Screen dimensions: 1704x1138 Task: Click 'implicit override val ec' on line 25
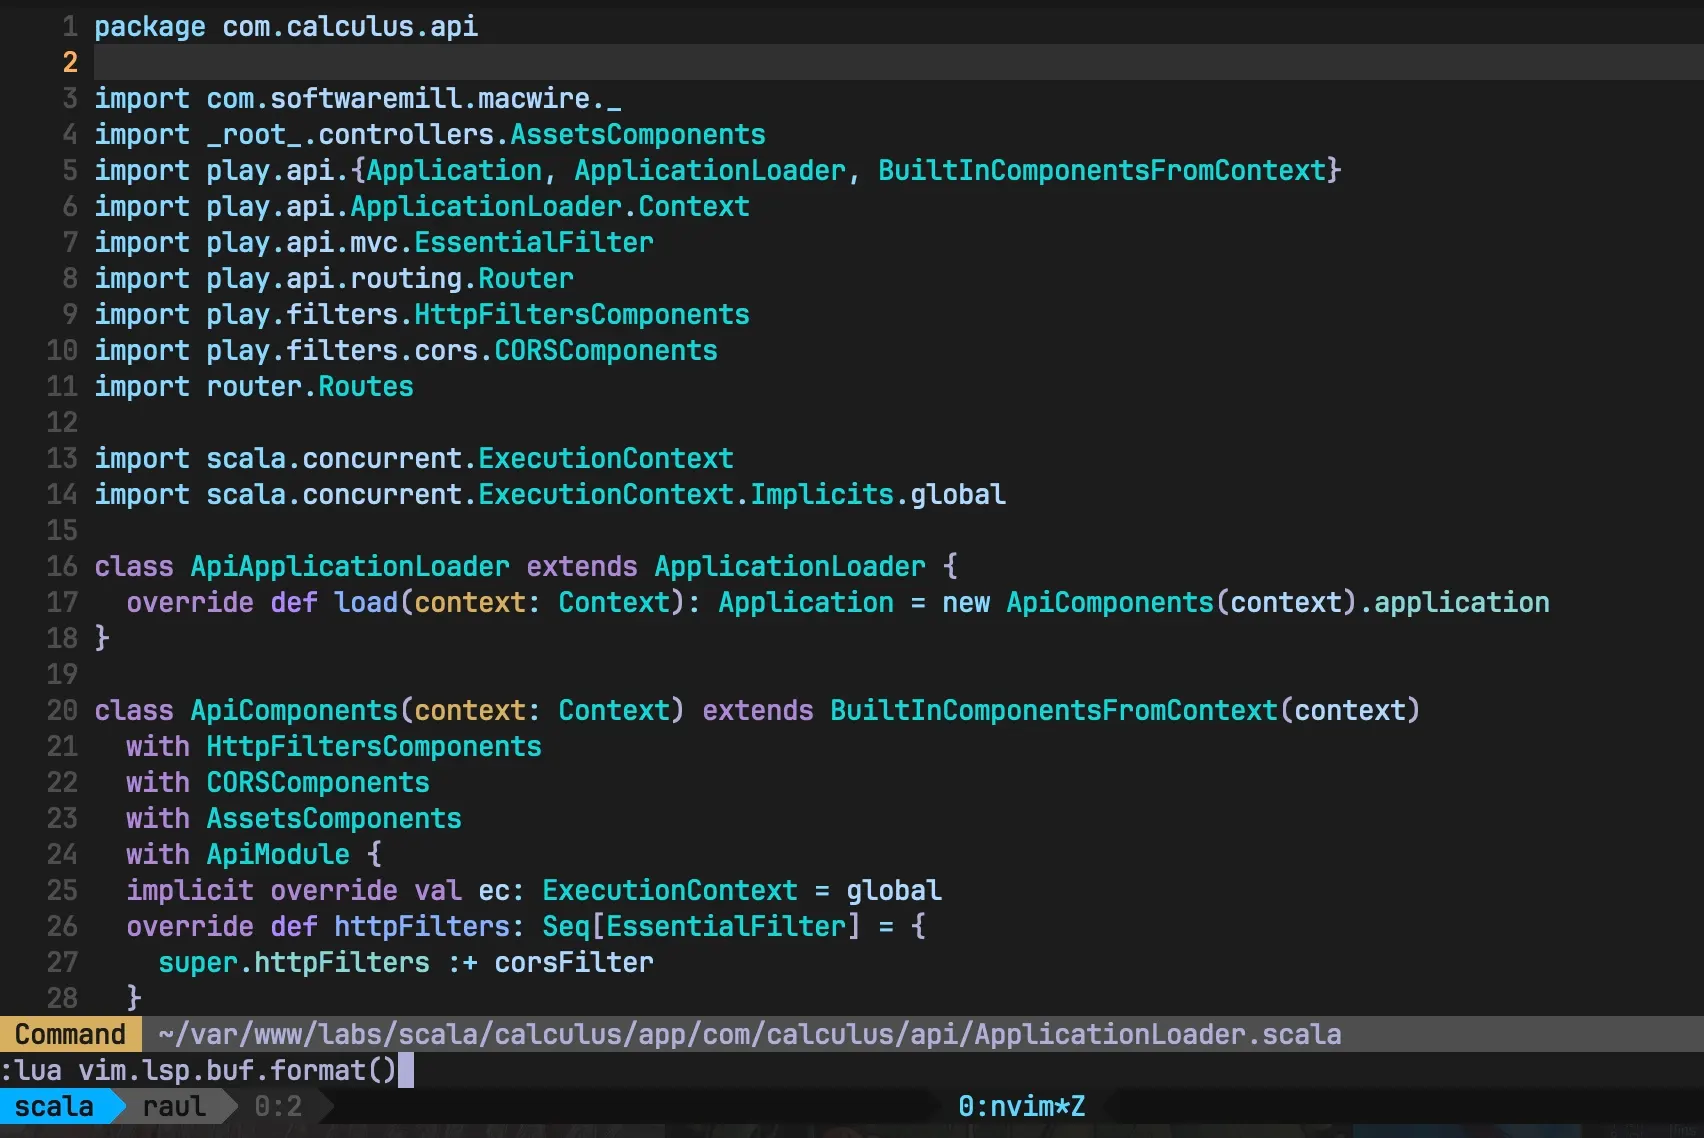tap(318, 890)
